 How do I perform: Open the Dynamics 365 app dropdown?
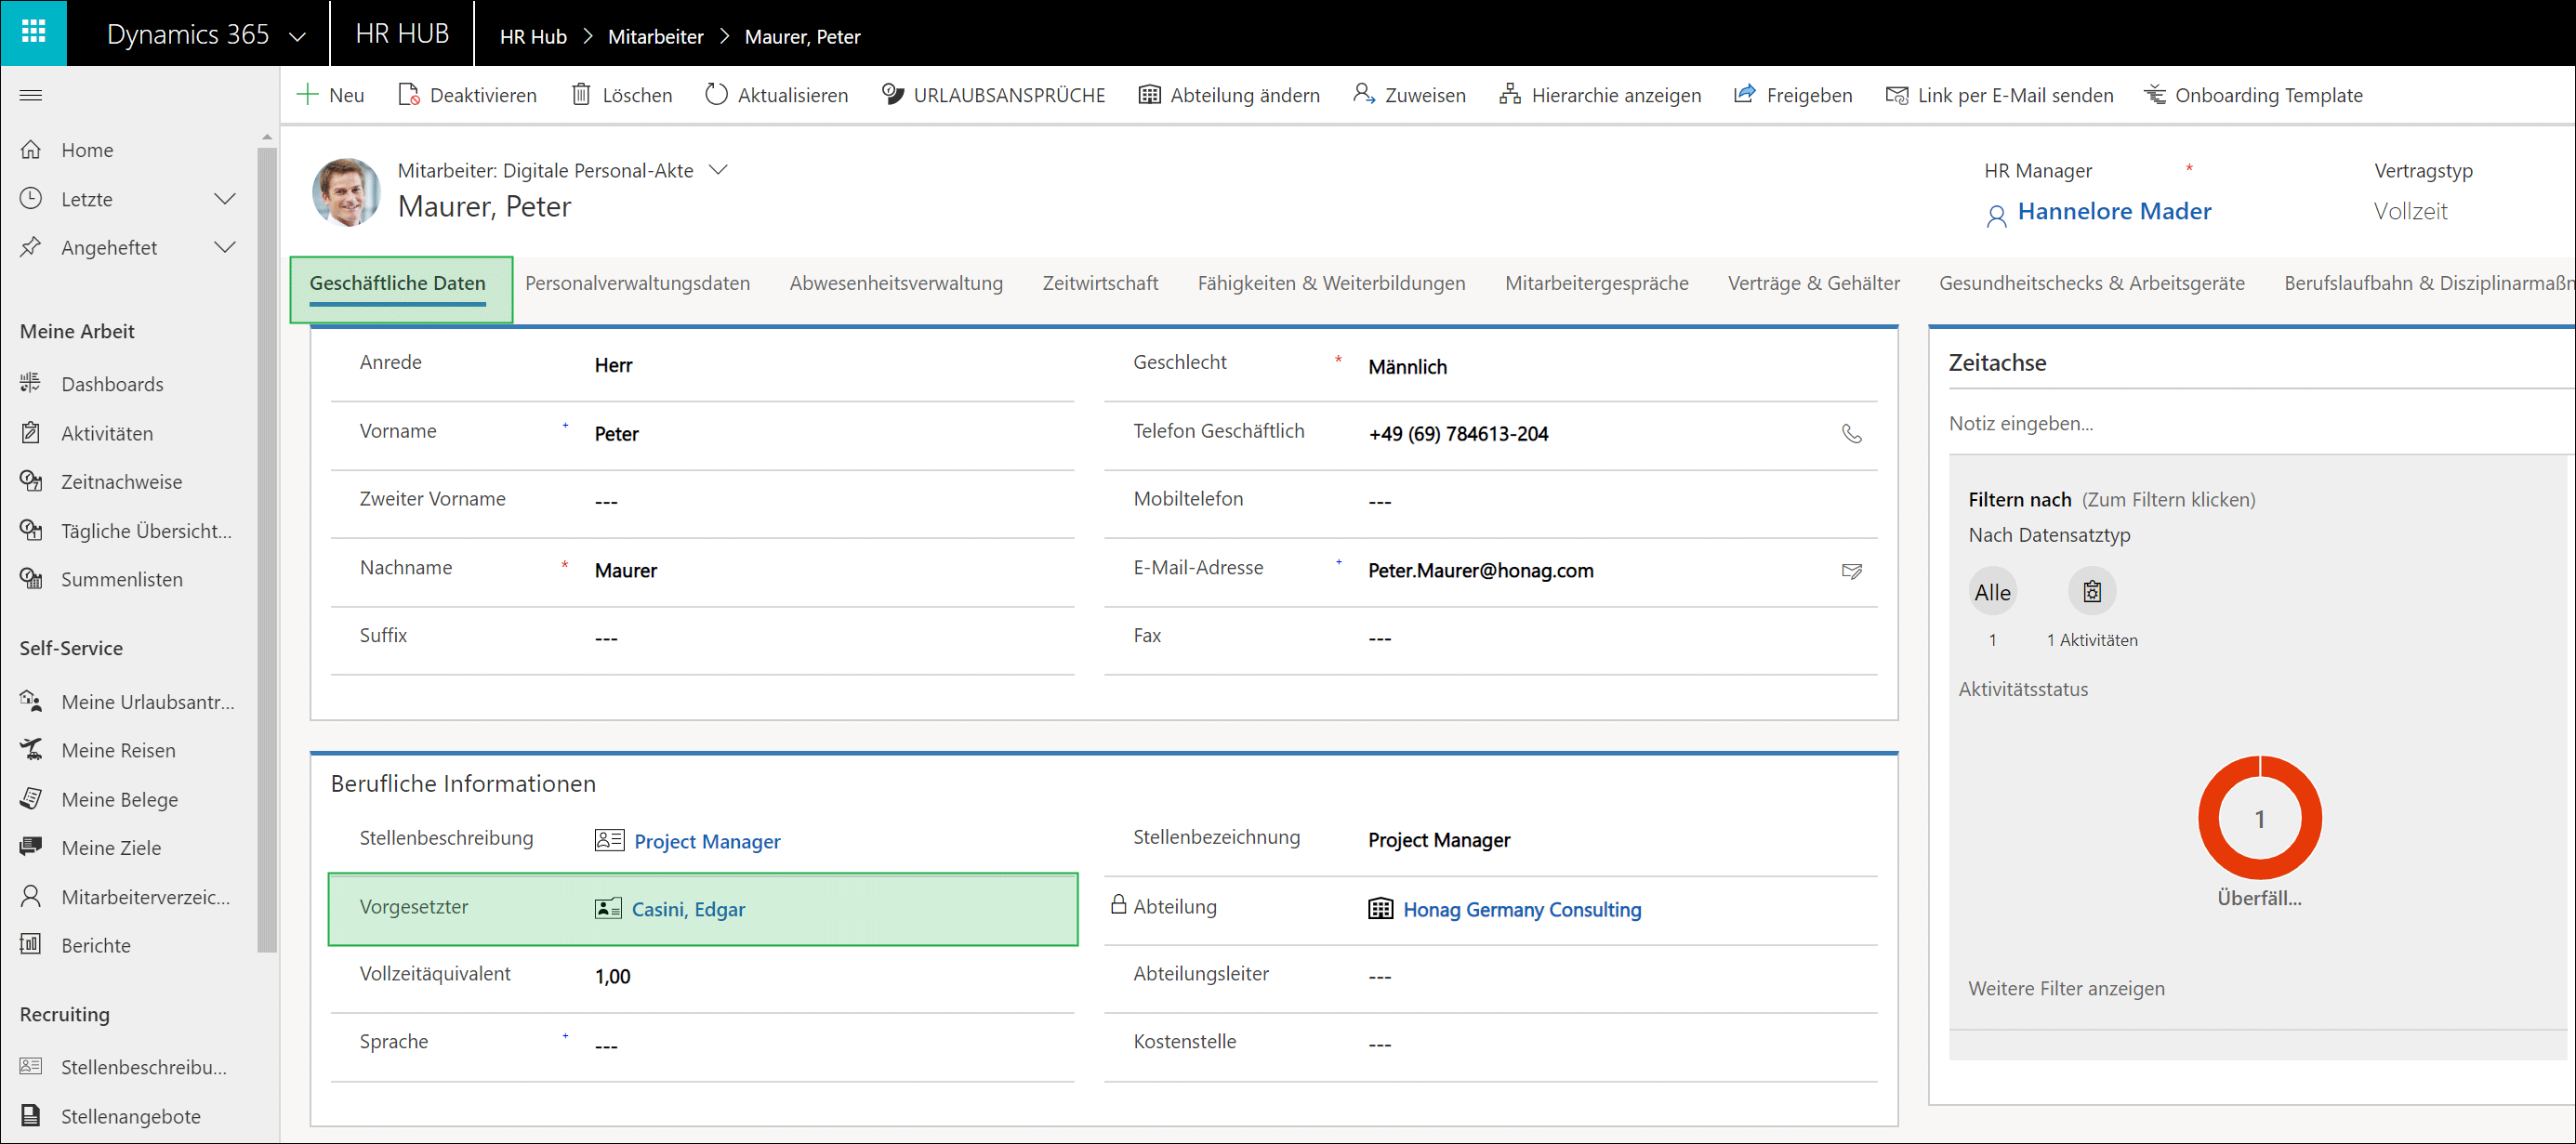point(297,37)
